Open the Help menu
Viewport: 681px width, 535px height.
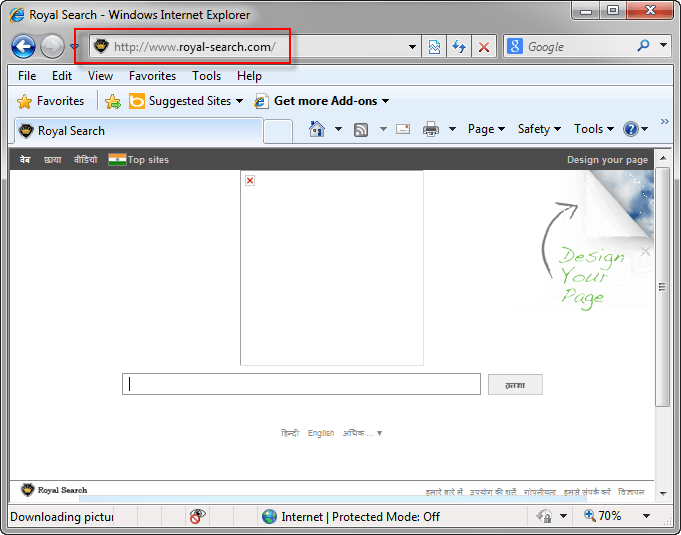pyautogui.click(x=249, y=76)
